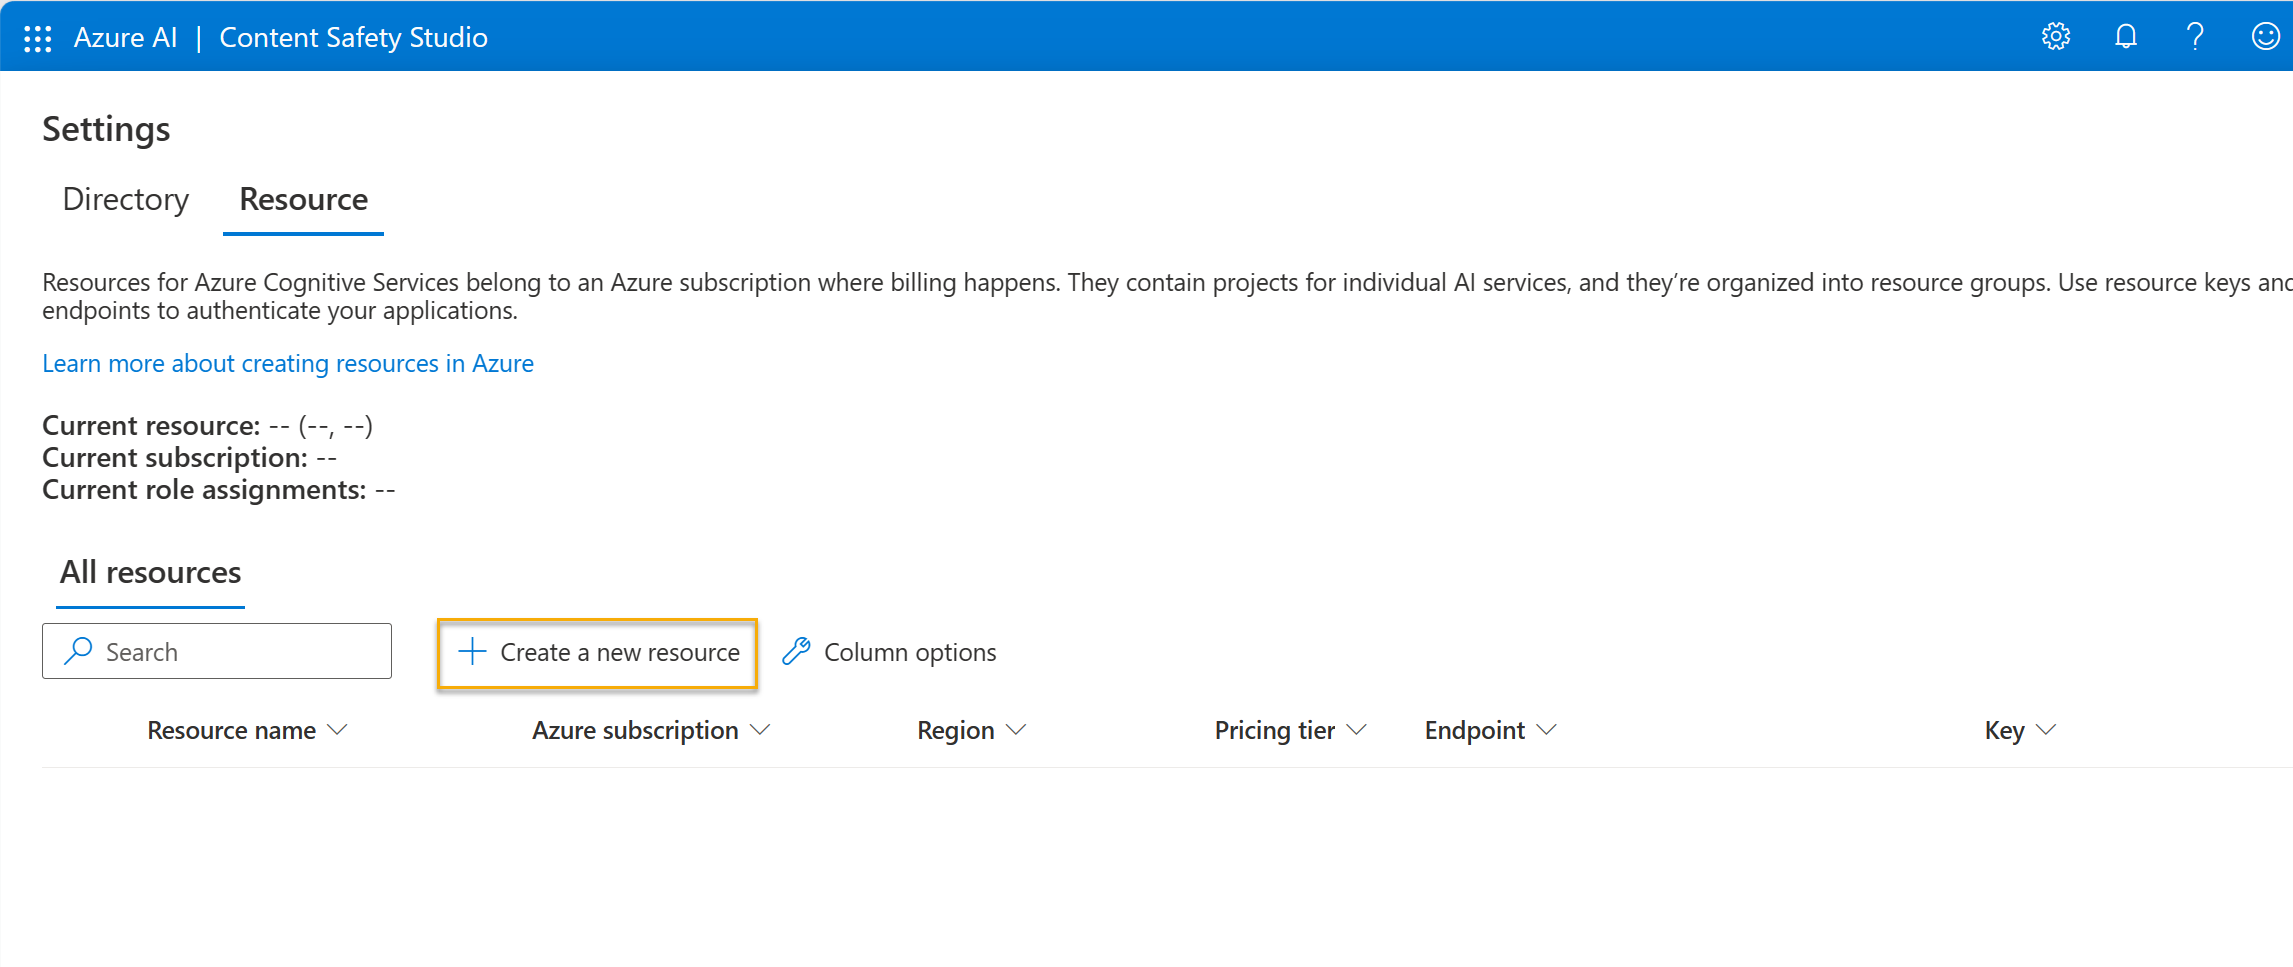This screenshot has width=2293, height=967.
Task: Select the Resource tab
Action: (303, 199)
